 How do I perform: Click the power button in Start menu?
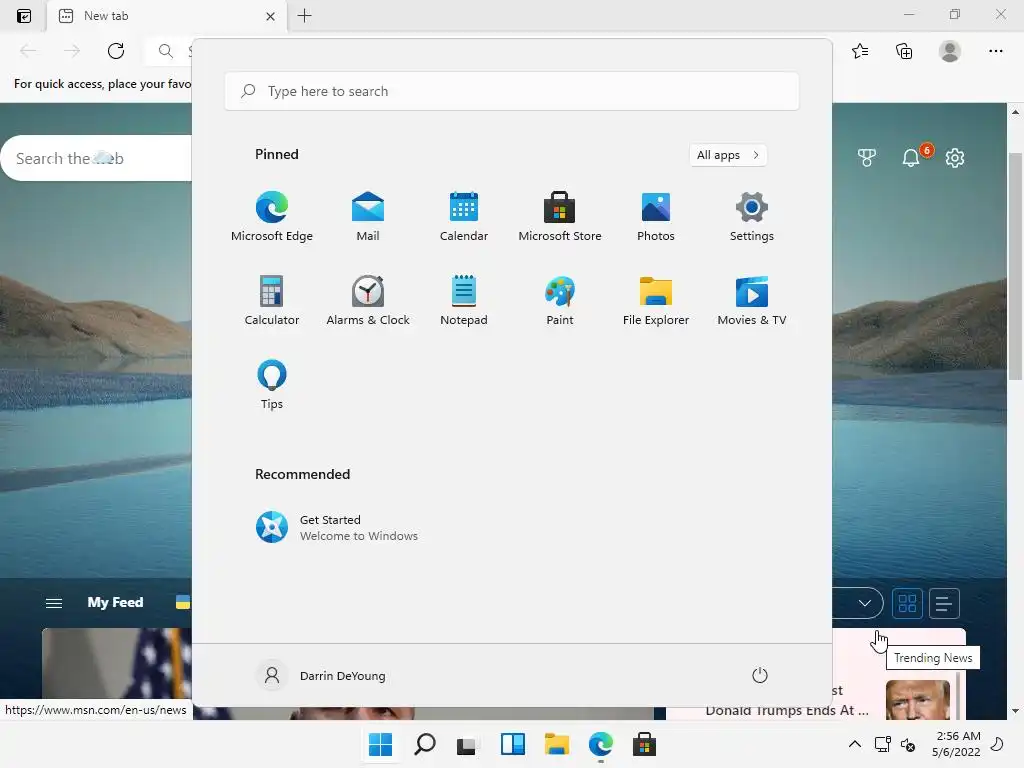760,675
